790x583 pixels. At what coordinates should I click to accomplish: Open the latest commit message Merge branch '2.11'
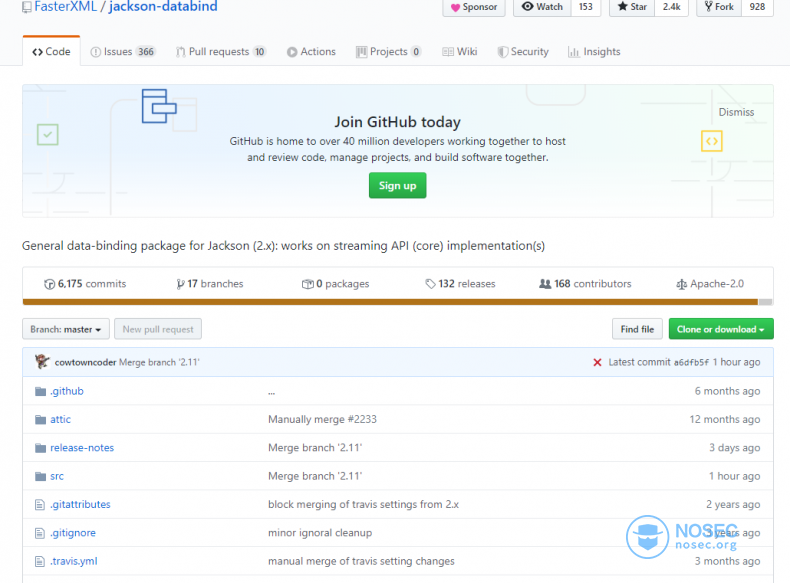(x=159, y=362)
